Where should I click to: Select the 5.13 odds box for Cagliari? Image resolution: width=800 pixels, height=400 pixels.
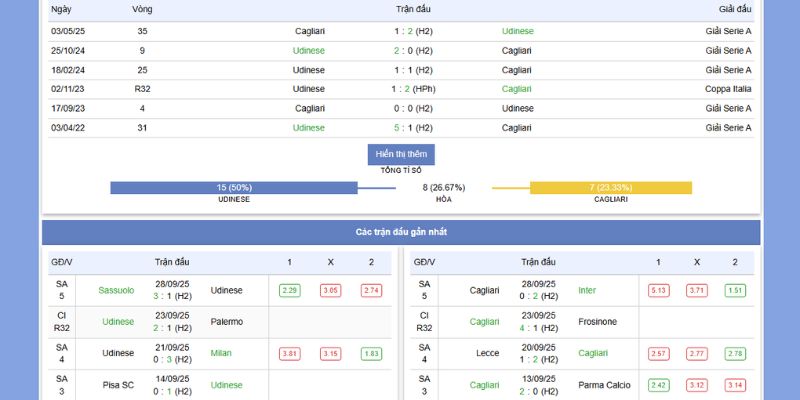click(x=658, y=290)
